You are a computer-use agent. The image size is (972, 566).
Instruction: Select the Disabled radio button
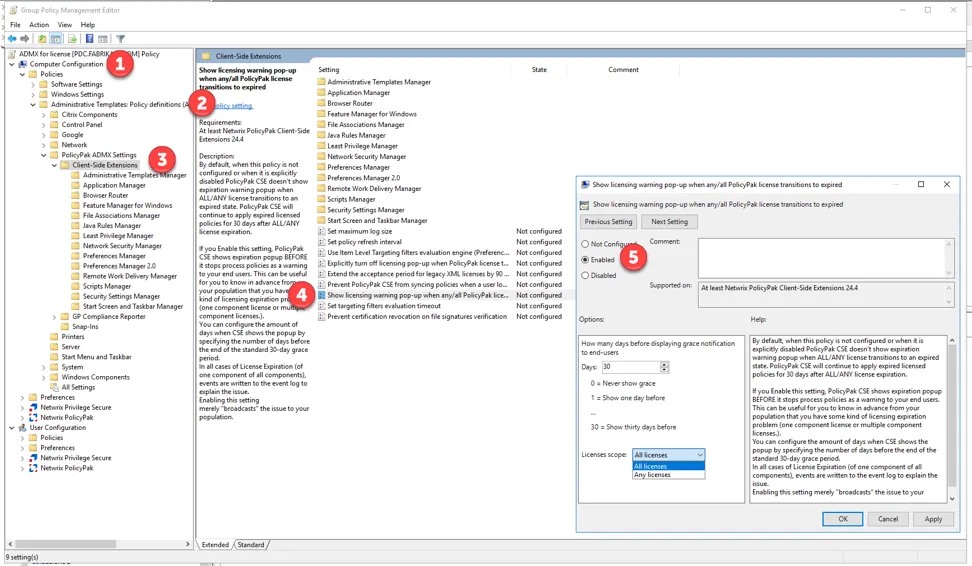(x=586, y=275)
